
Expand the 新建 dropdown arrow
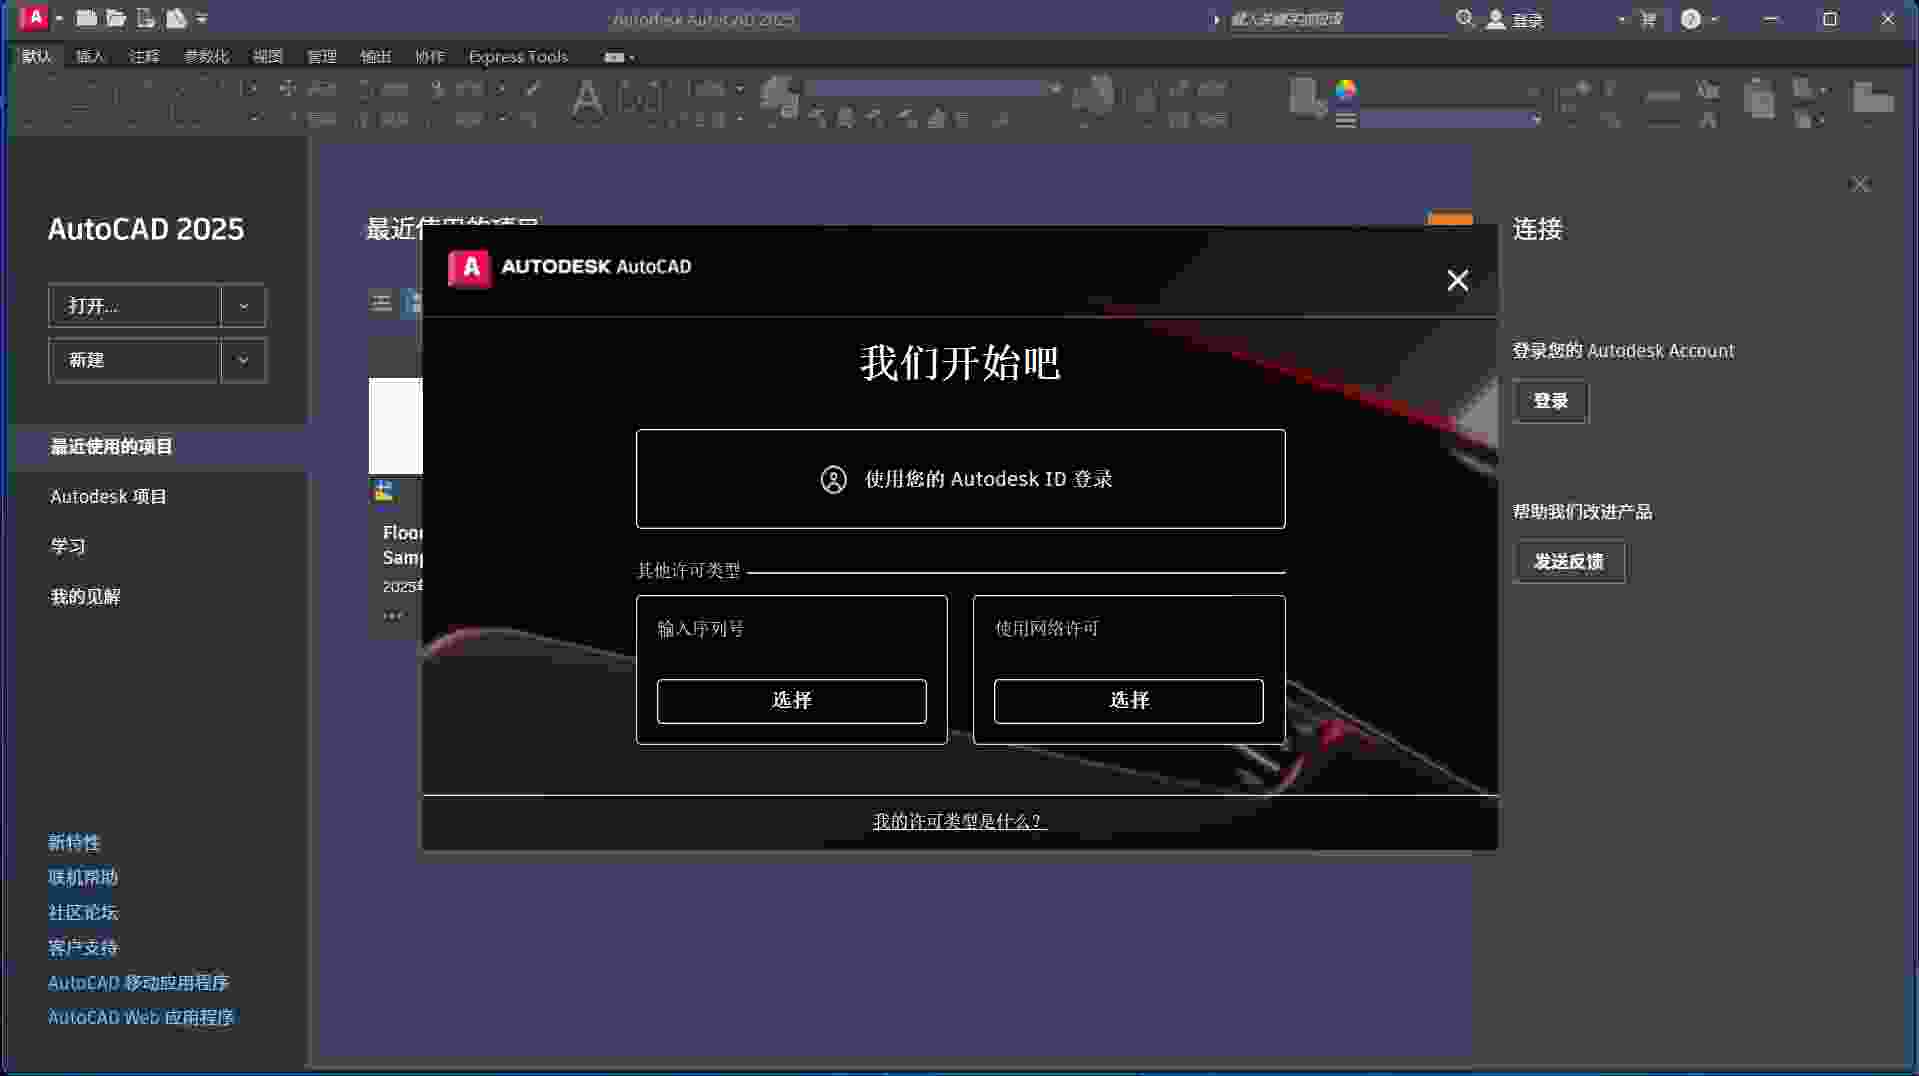pos(243,360)
